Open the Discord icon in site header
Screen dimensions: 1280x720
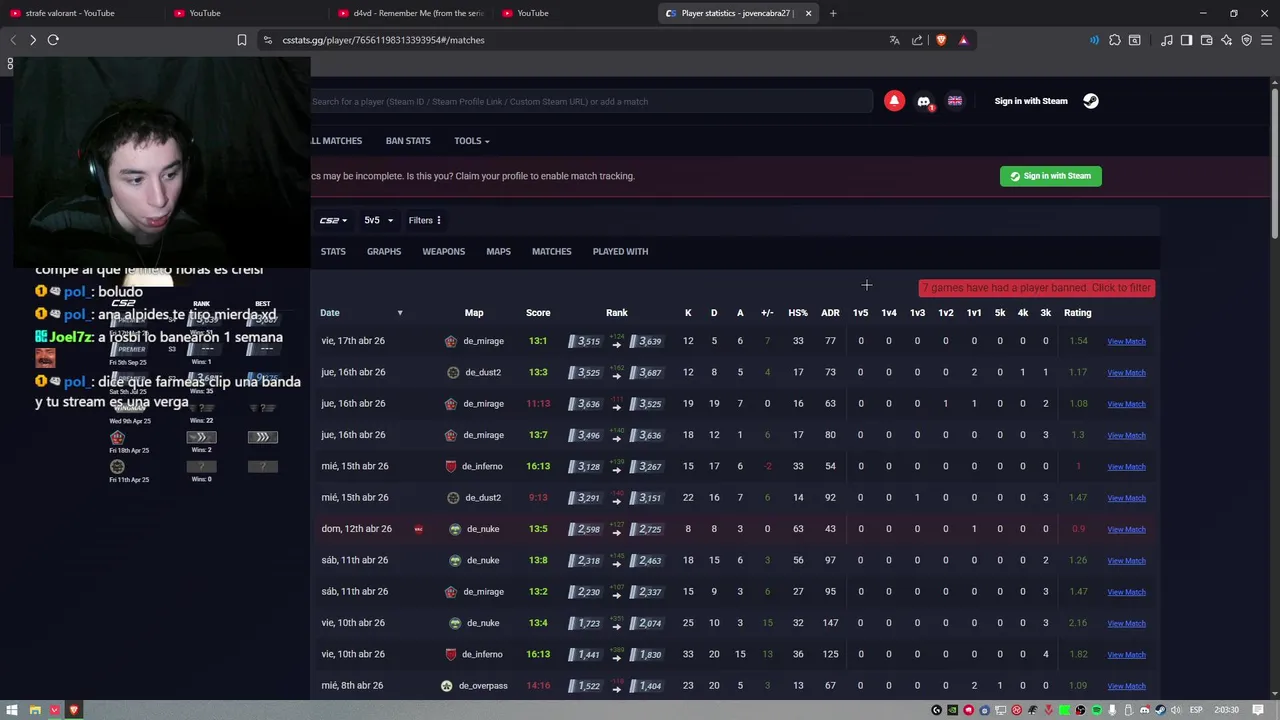tap(924, 101)
